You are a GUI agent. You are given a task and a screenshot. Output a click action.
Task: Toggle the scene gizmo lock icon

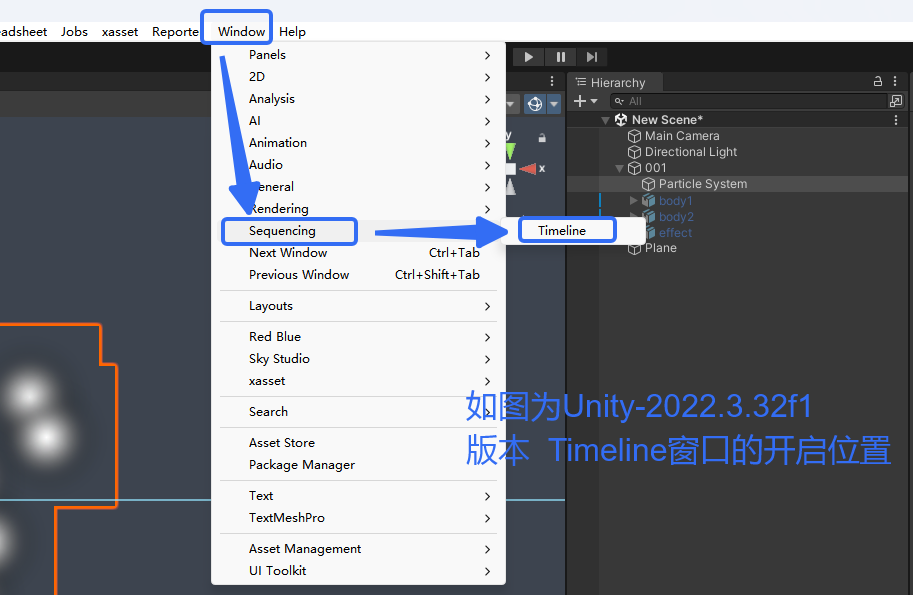[x=542, y=138]
